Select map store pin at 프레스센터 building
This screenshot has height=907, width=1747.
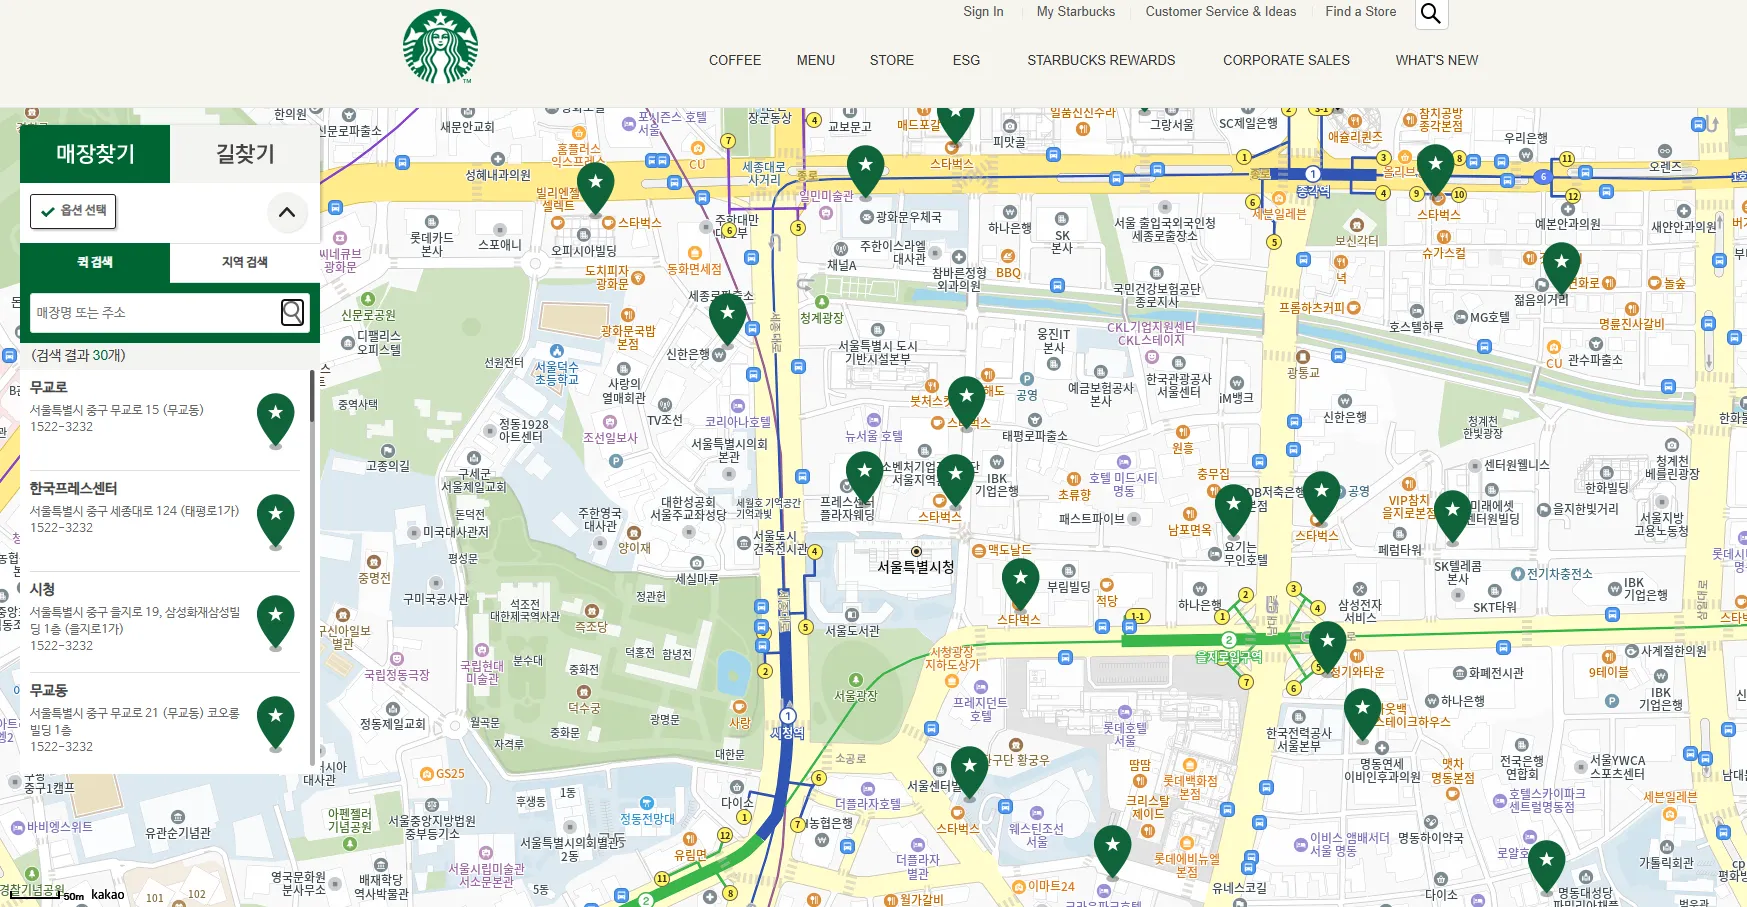point(864,477)
